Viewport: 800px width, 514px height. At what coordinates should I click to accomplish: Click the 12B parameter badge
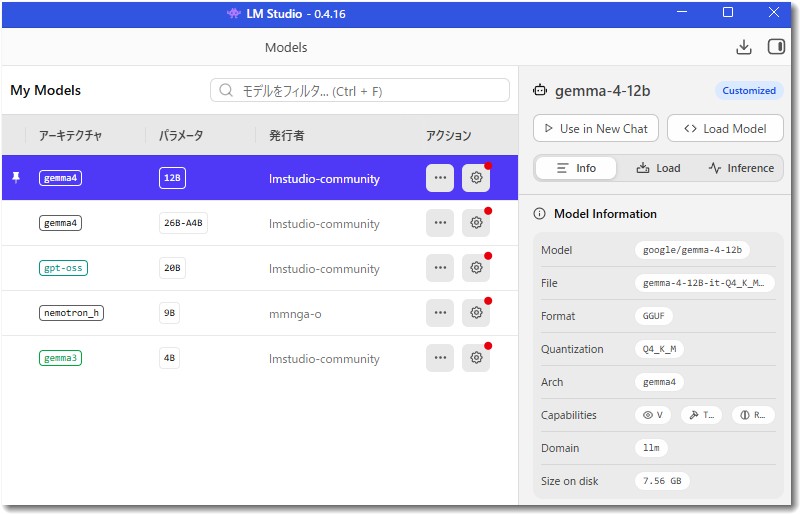(172, 178)
